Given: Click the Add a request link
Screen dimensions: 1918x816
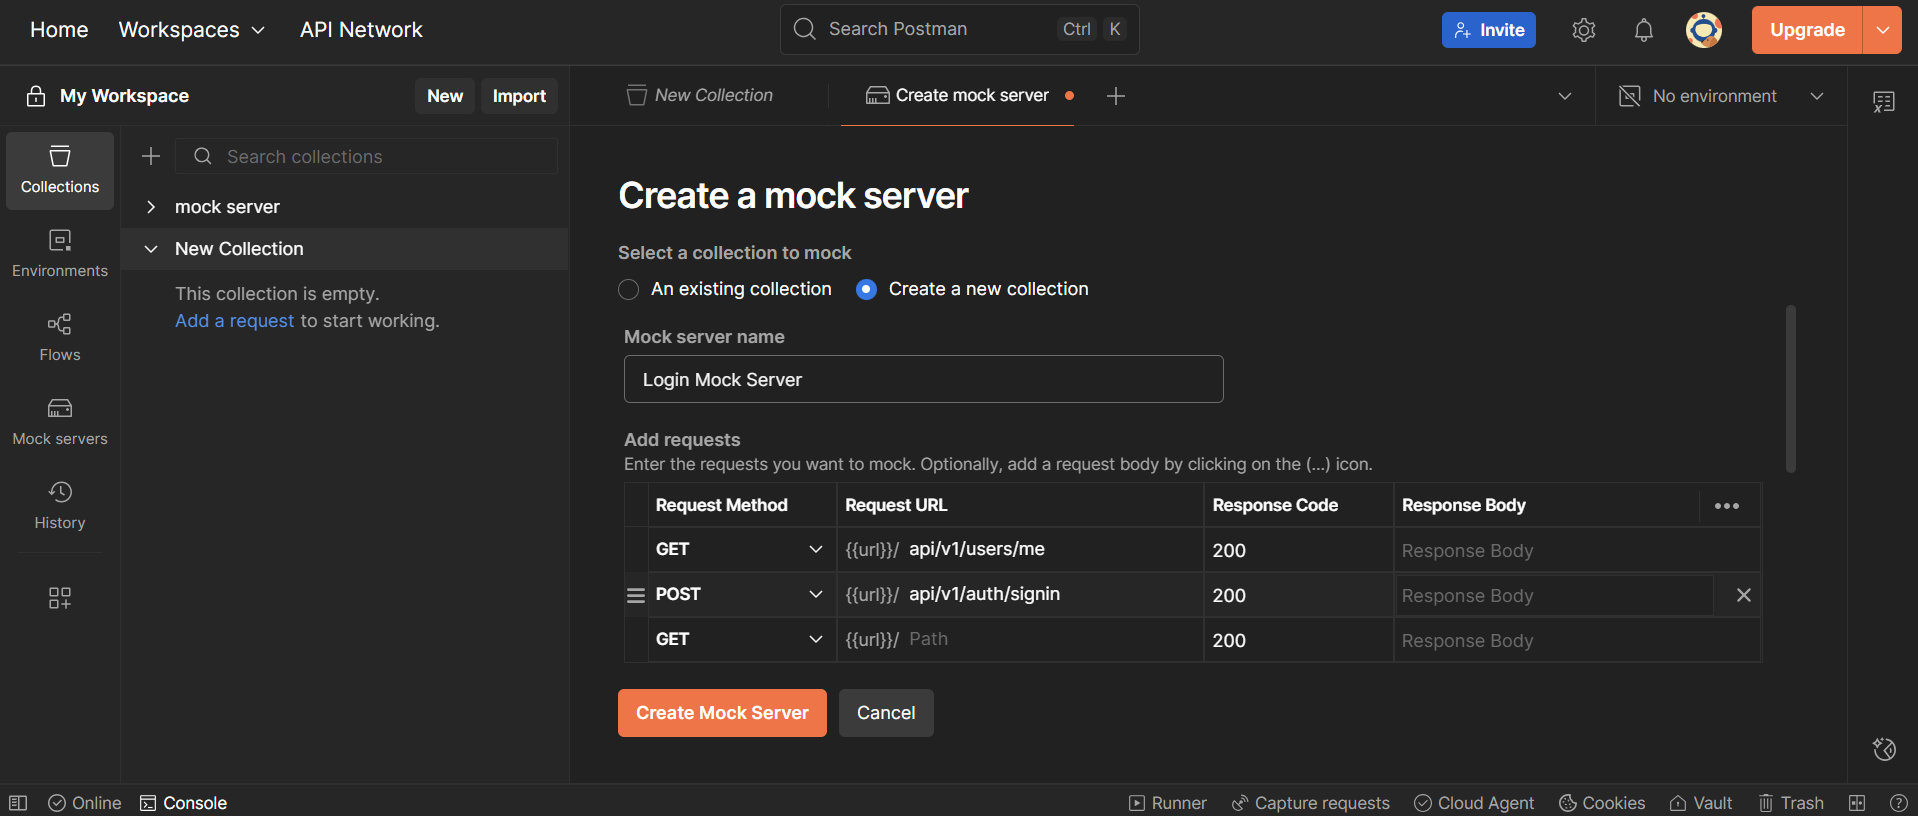Looking at the screenshot, I should tap(235, 321).
